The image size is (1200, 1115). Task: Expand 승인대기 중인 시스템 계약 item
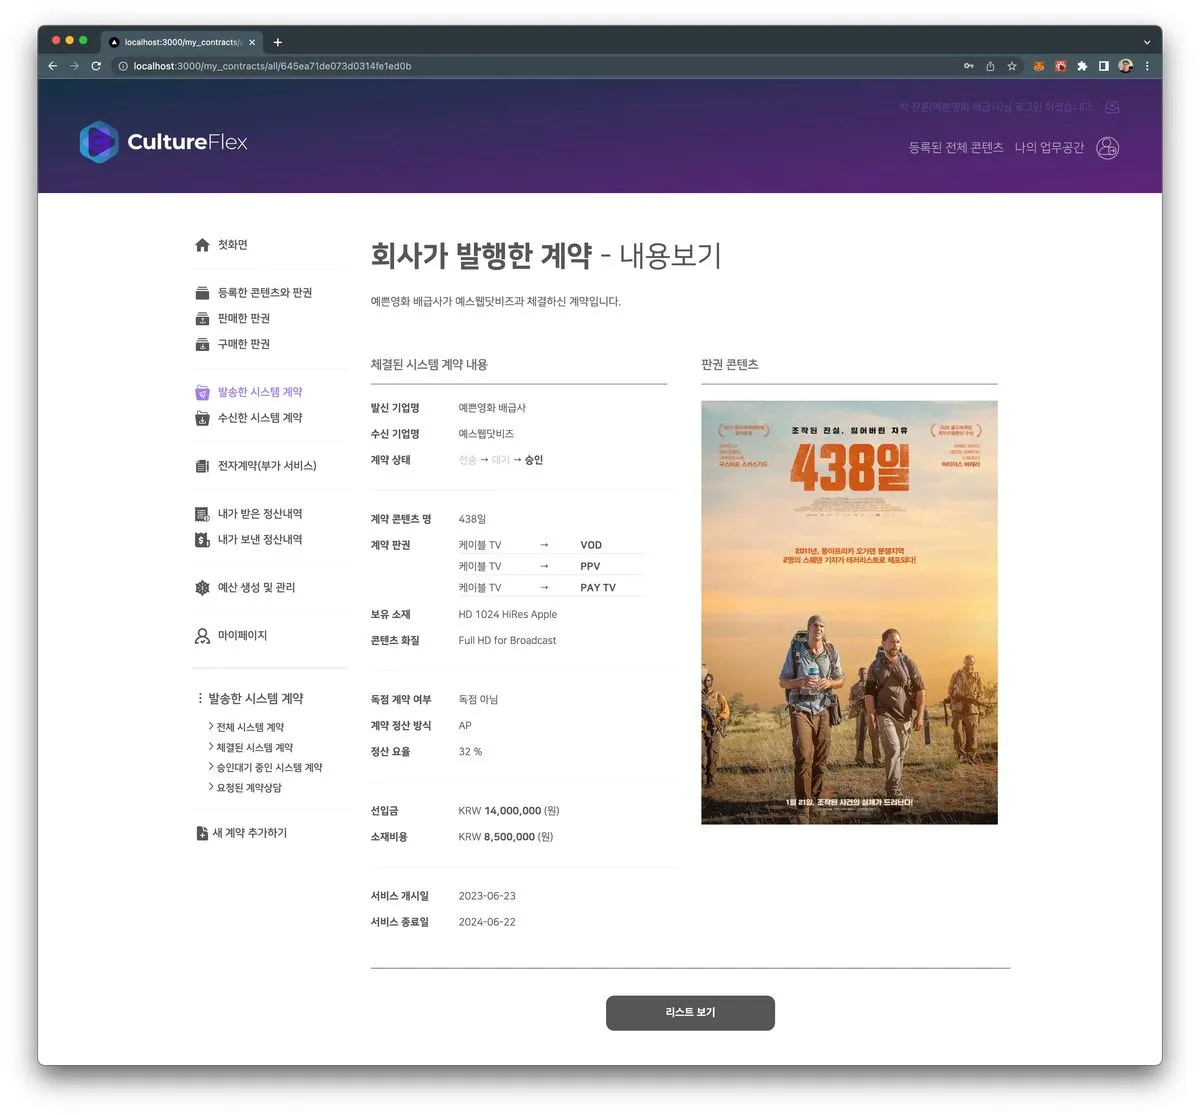coord(269,767)
